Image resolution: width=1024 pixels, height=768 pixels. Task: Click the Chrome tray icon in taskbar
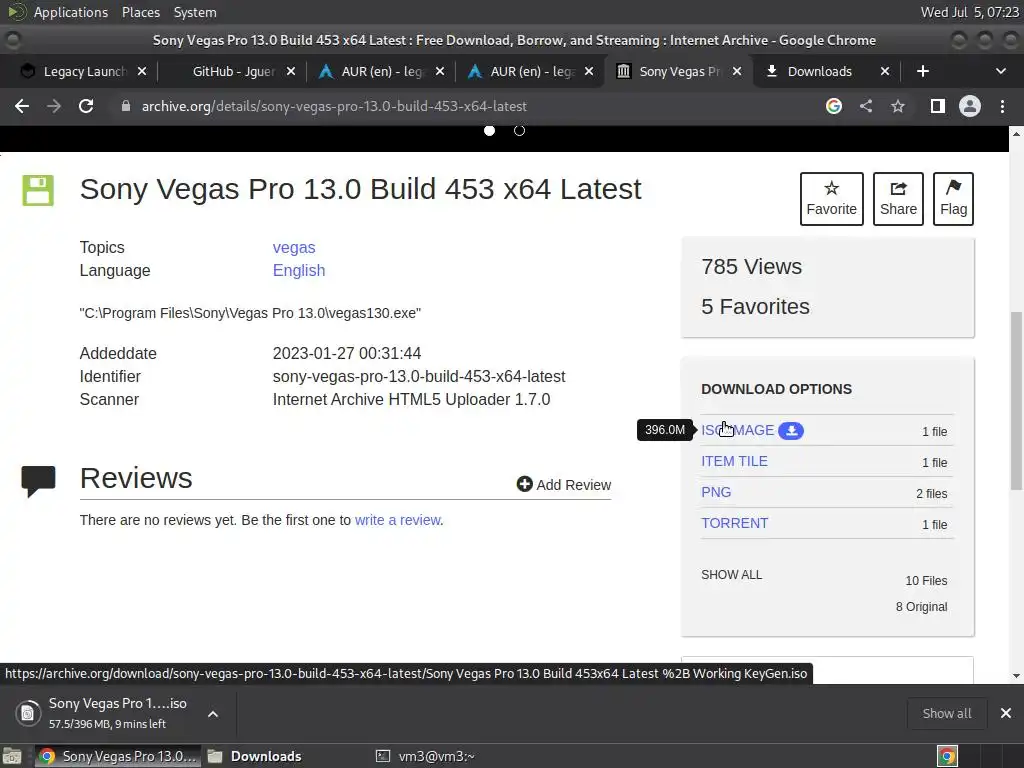click(947, 756)
